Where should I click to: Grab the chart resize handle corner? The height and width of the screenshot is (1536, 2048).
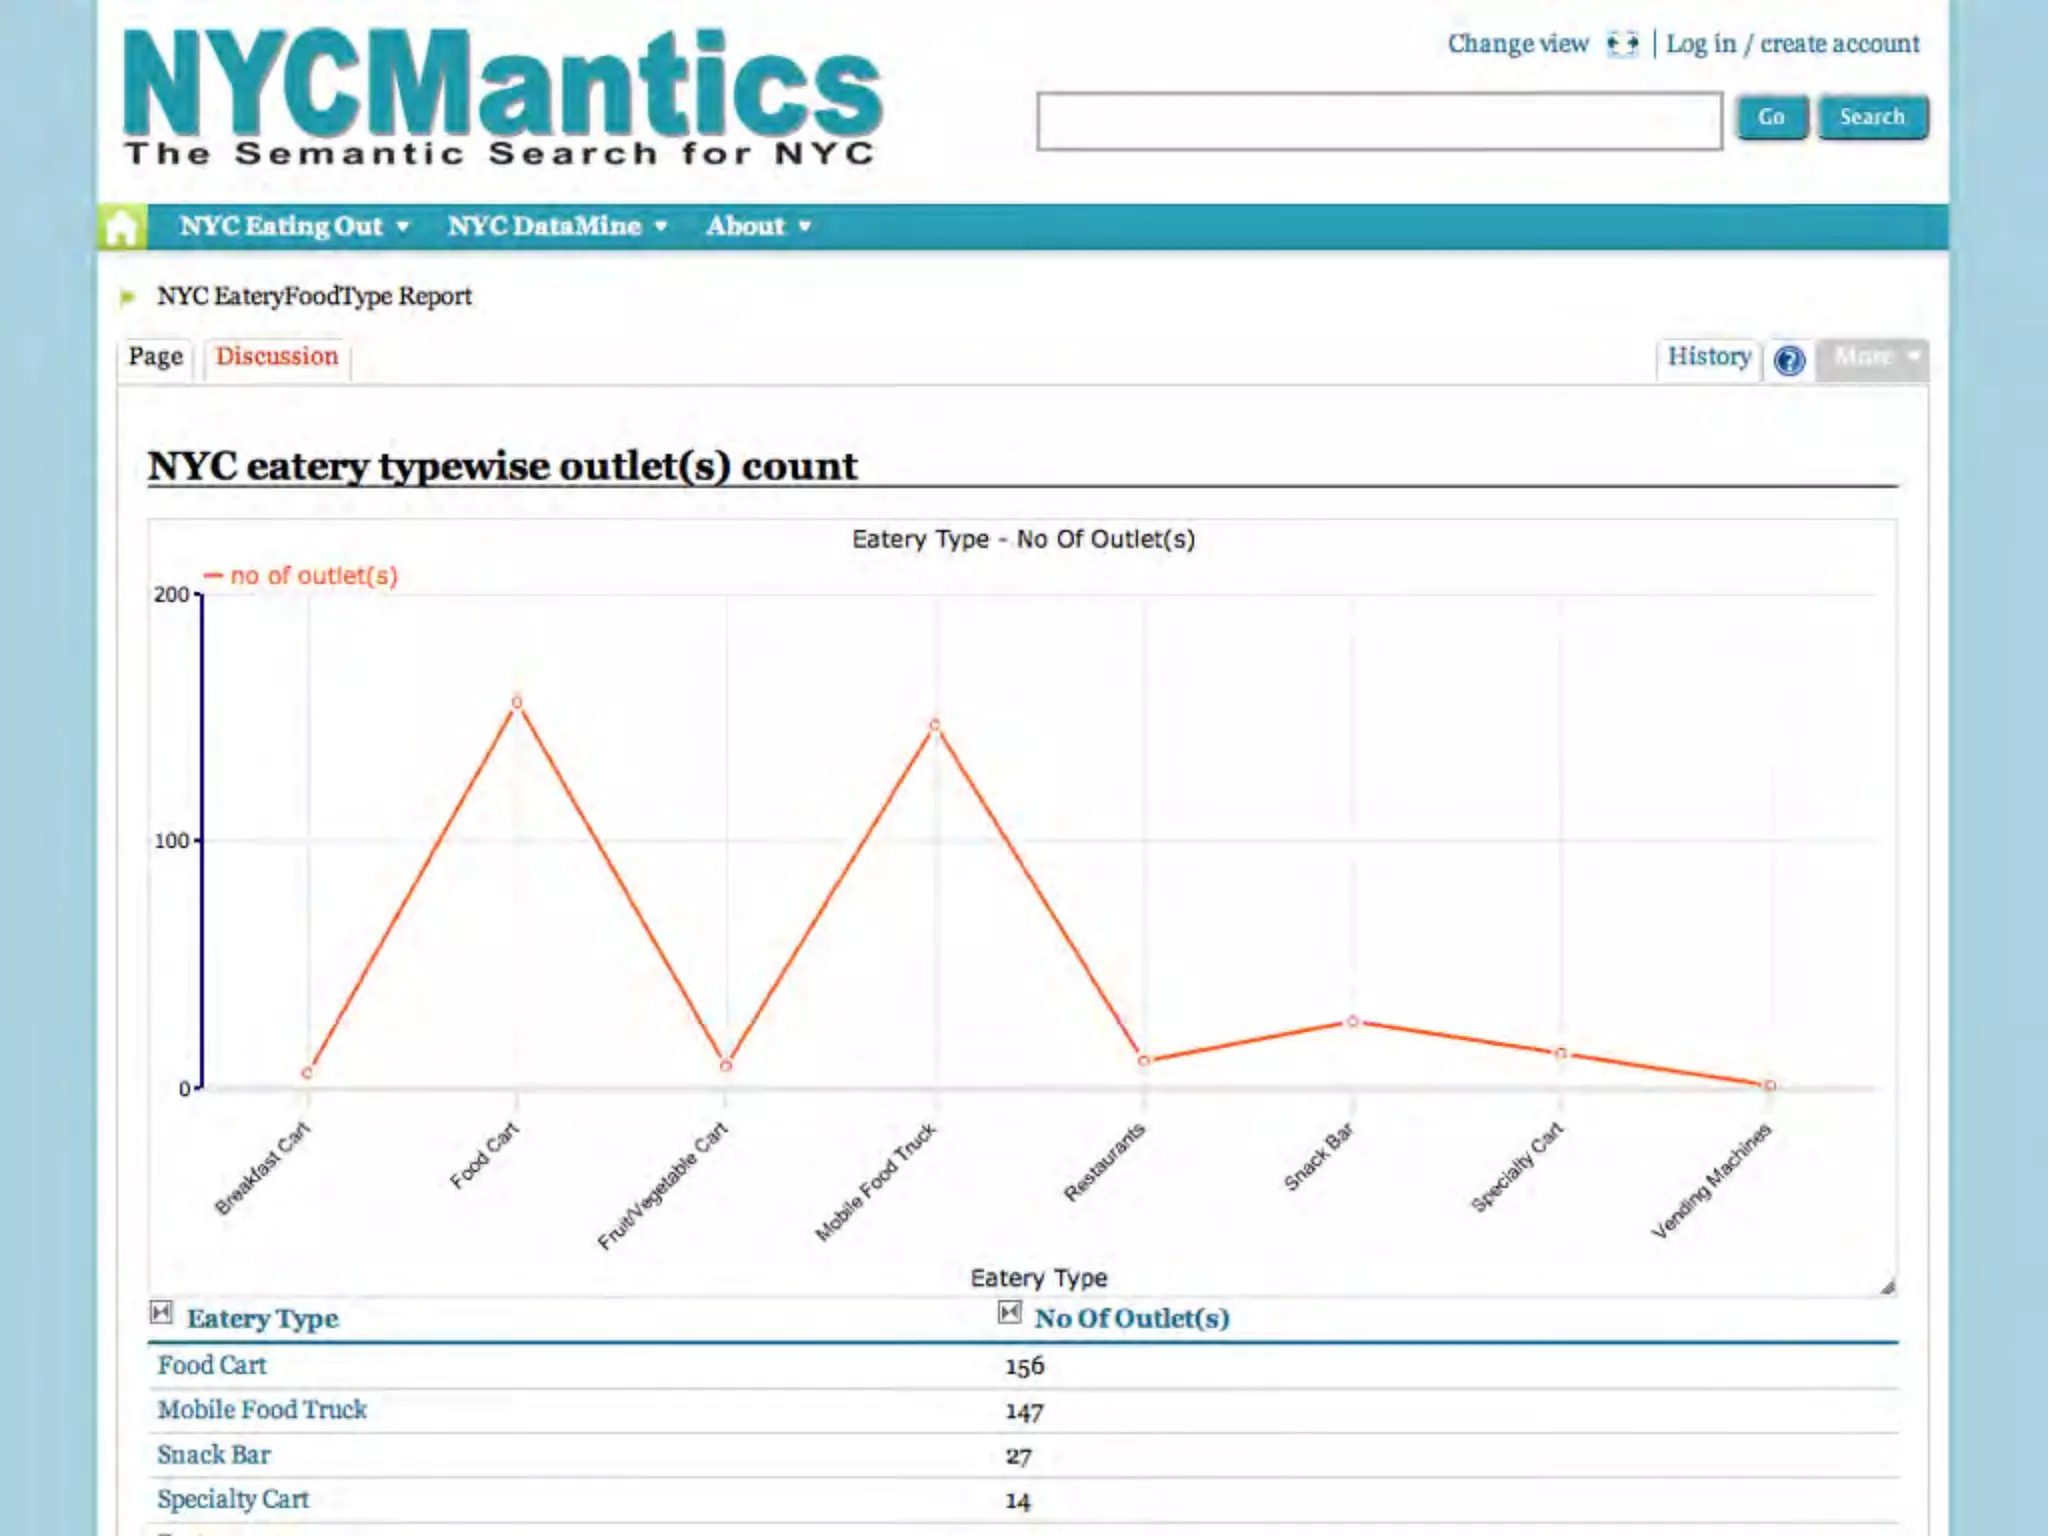(x=1887, y=1287)
